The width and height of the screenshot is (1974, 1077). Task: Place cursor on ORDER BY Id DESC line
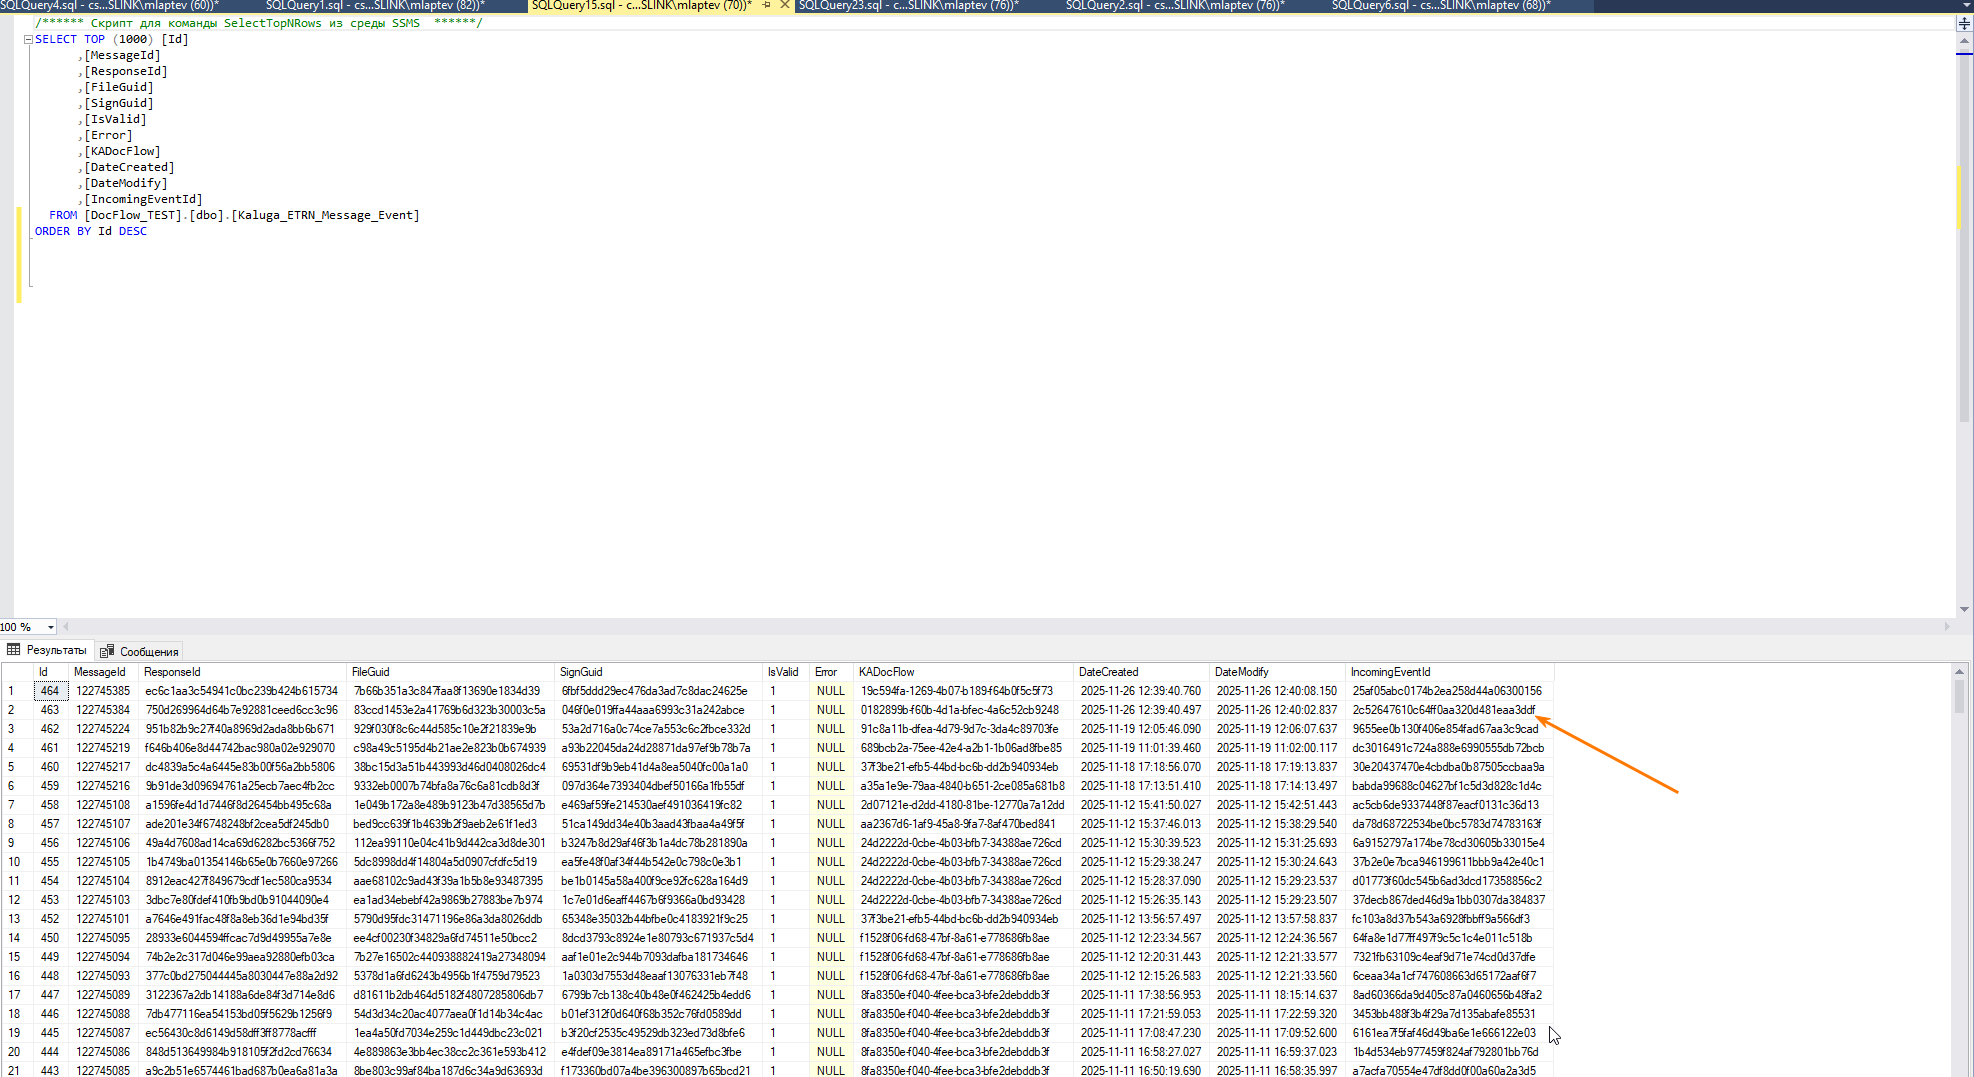91,232
